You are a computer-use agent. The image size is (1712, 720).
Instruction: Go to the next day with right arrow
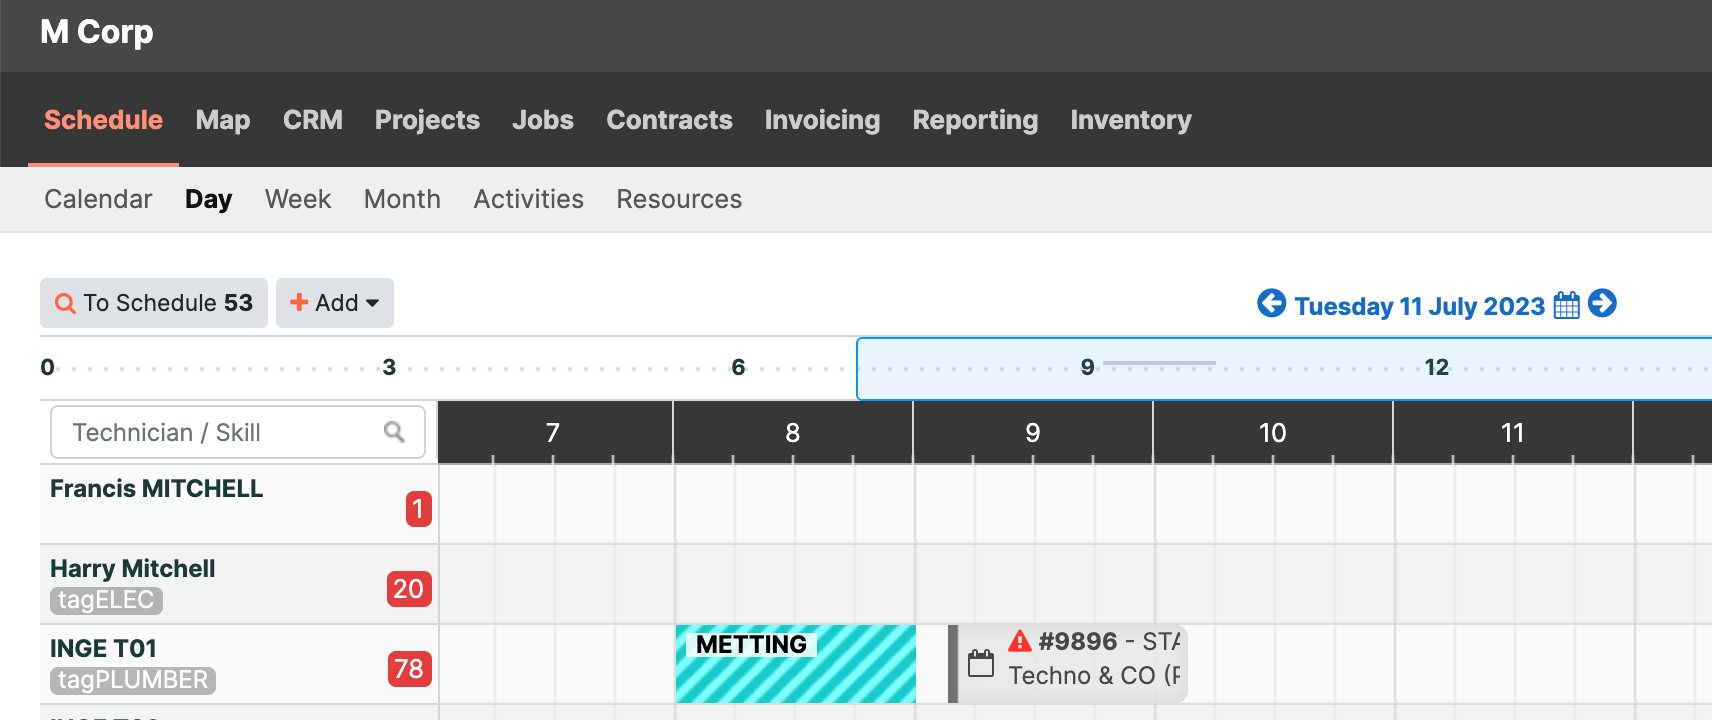(1602, 303)
